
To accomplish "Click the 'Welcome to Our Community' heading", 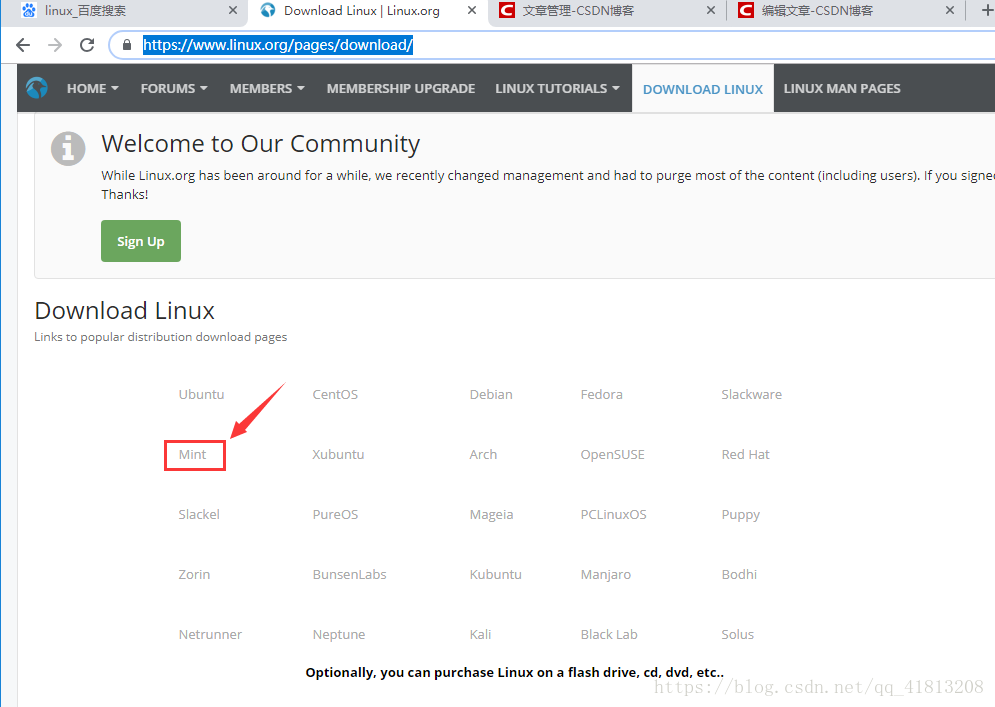I will [x=260, y=144].
